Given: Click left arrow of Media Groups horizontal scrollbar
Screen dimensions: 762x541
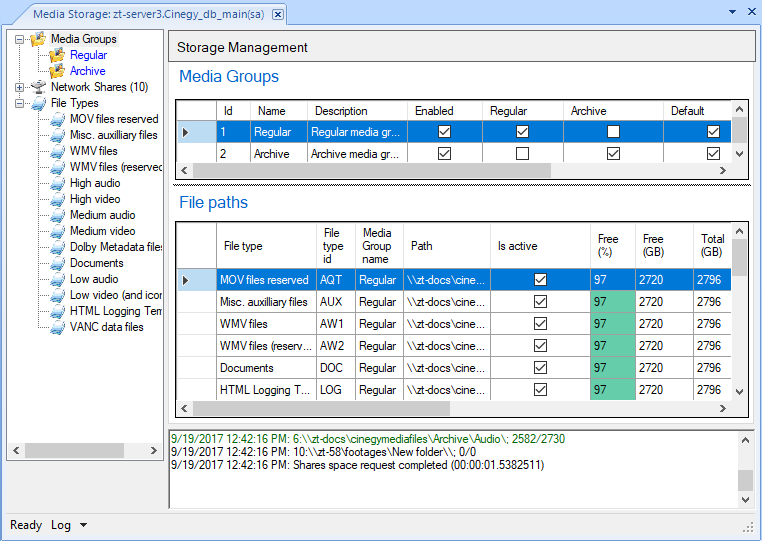Looking at the screenshot, I should pyautogui.click(x=184, y=171).
